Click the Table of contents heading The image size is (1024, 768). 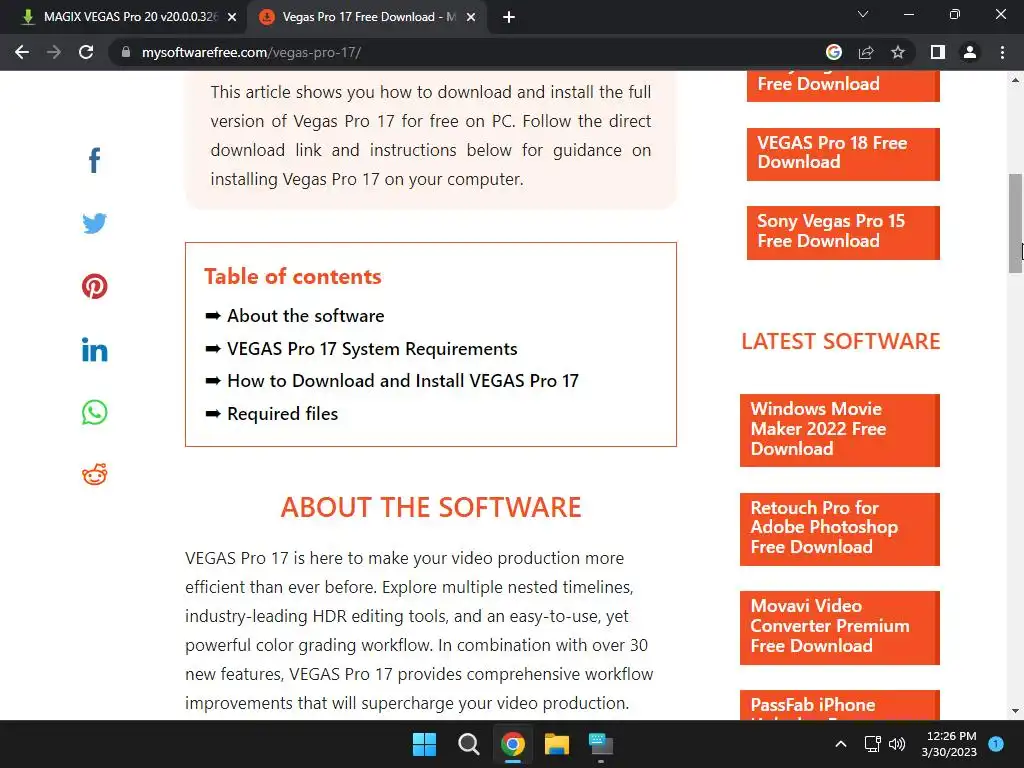coord(293,276)
